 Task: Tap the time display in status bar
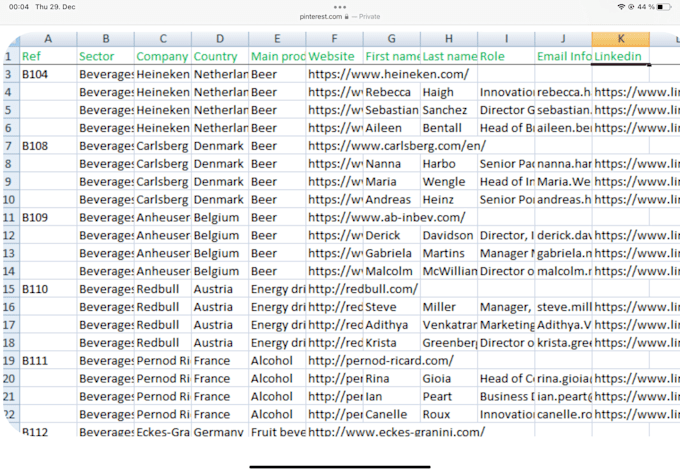[13, 7]
